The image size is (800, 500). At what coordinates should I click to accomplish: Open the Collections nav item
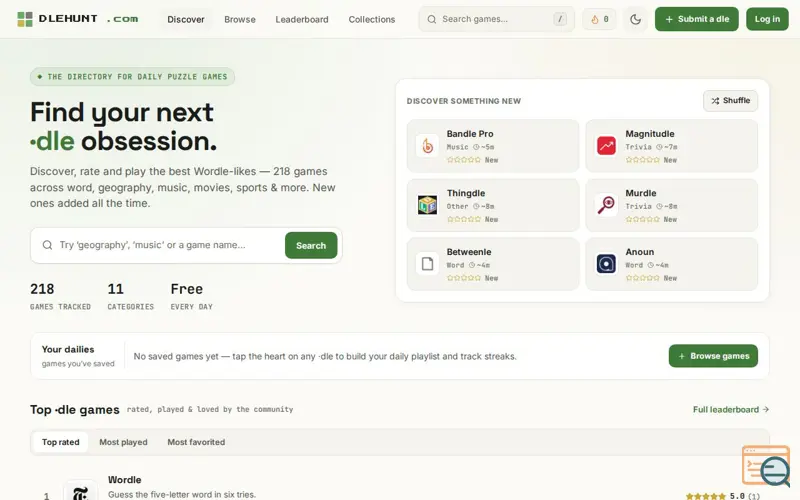[x=372, y=19]
